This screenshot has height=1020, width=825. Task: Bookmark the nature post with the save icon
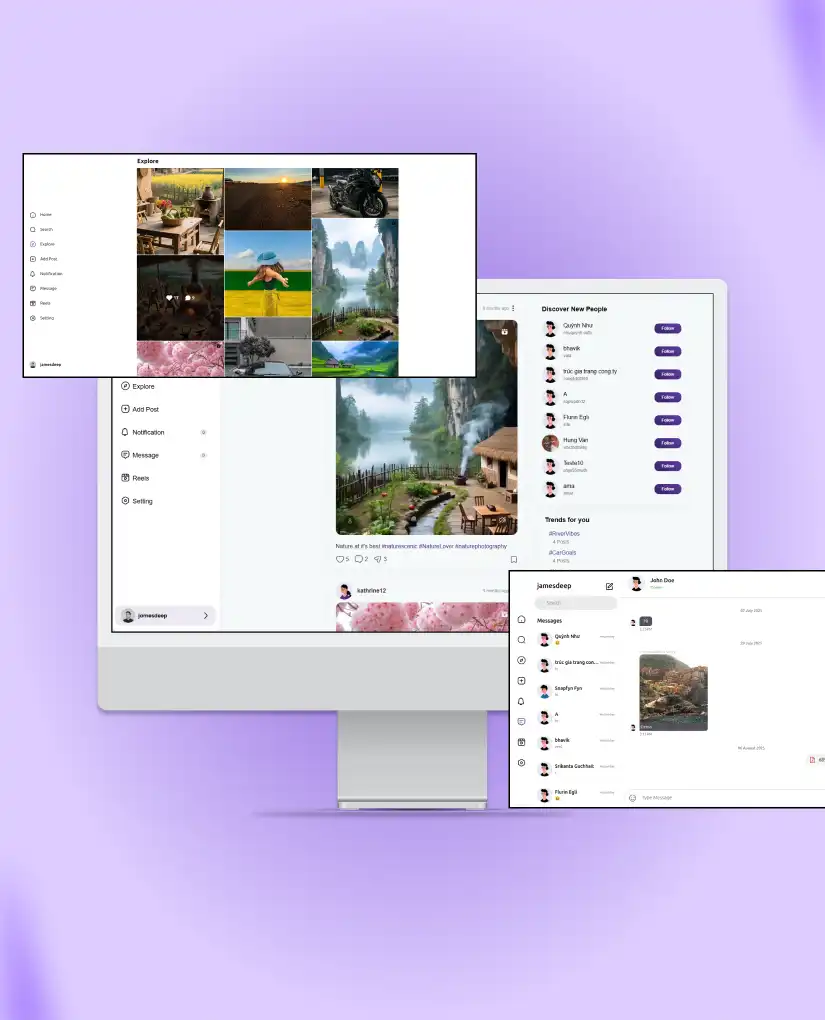coord(513,559)
